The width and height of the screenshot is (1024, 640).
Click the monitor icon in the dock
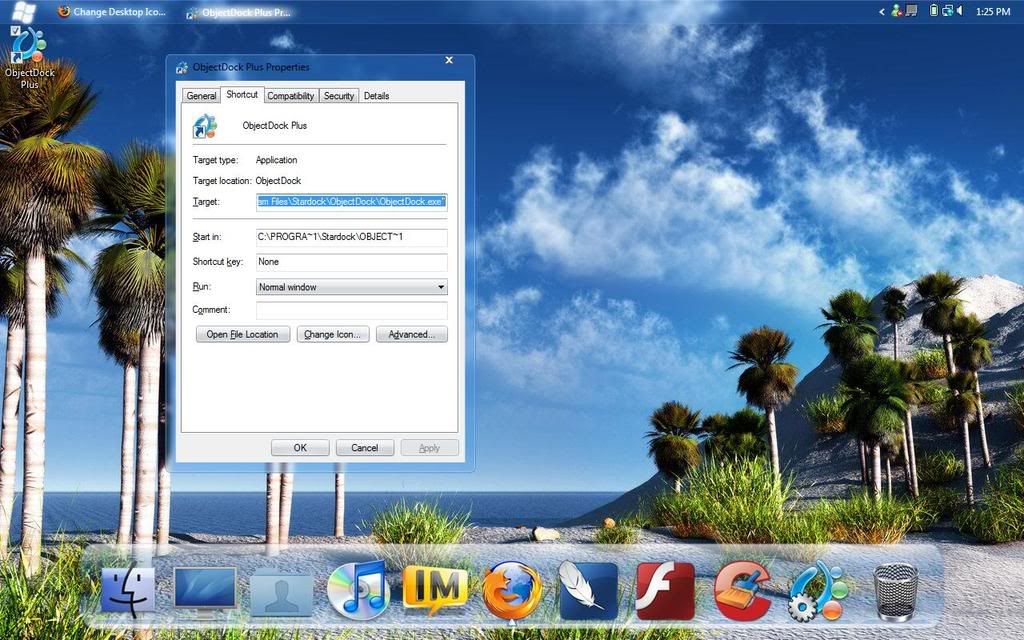click(x=205, y=591)
